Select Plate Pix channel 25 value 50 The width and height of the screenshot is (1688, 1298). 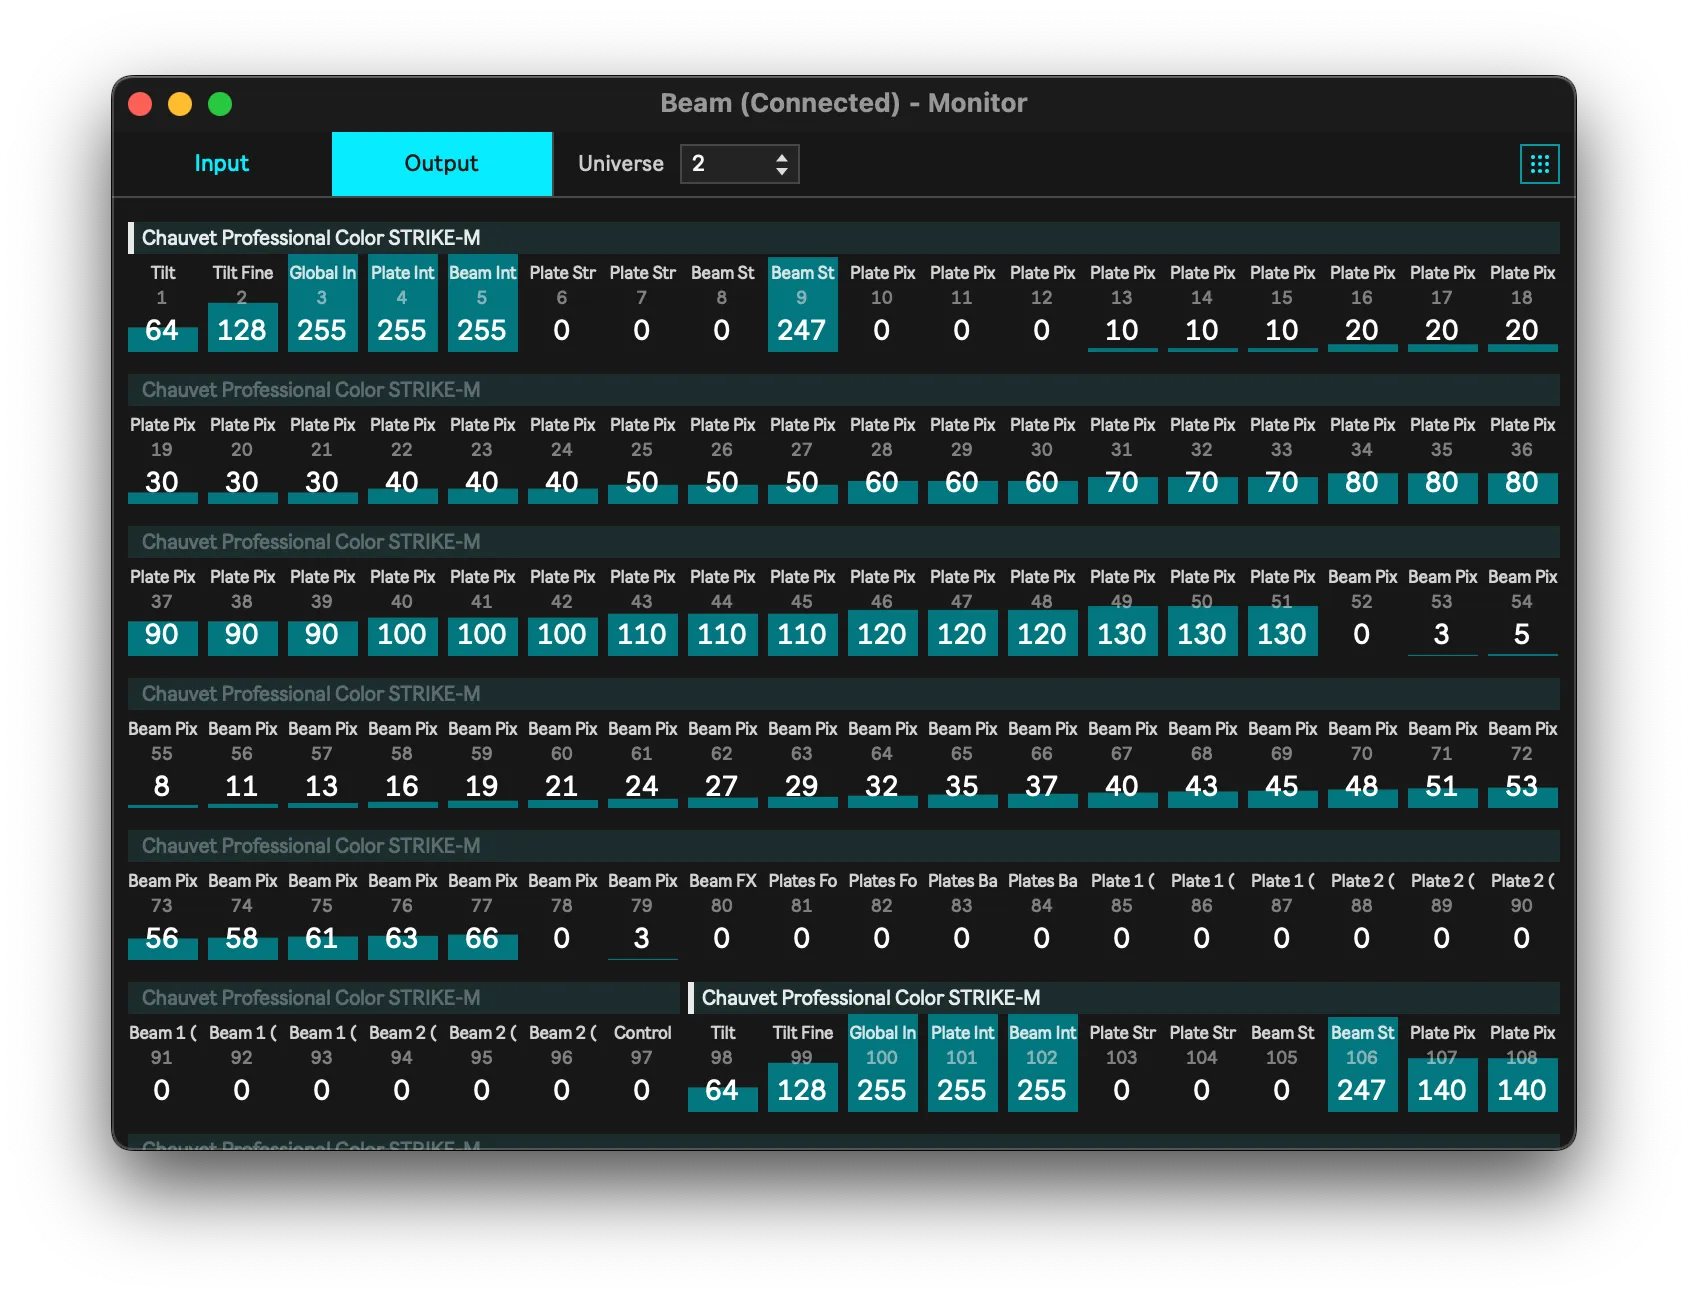click(642, 457)
